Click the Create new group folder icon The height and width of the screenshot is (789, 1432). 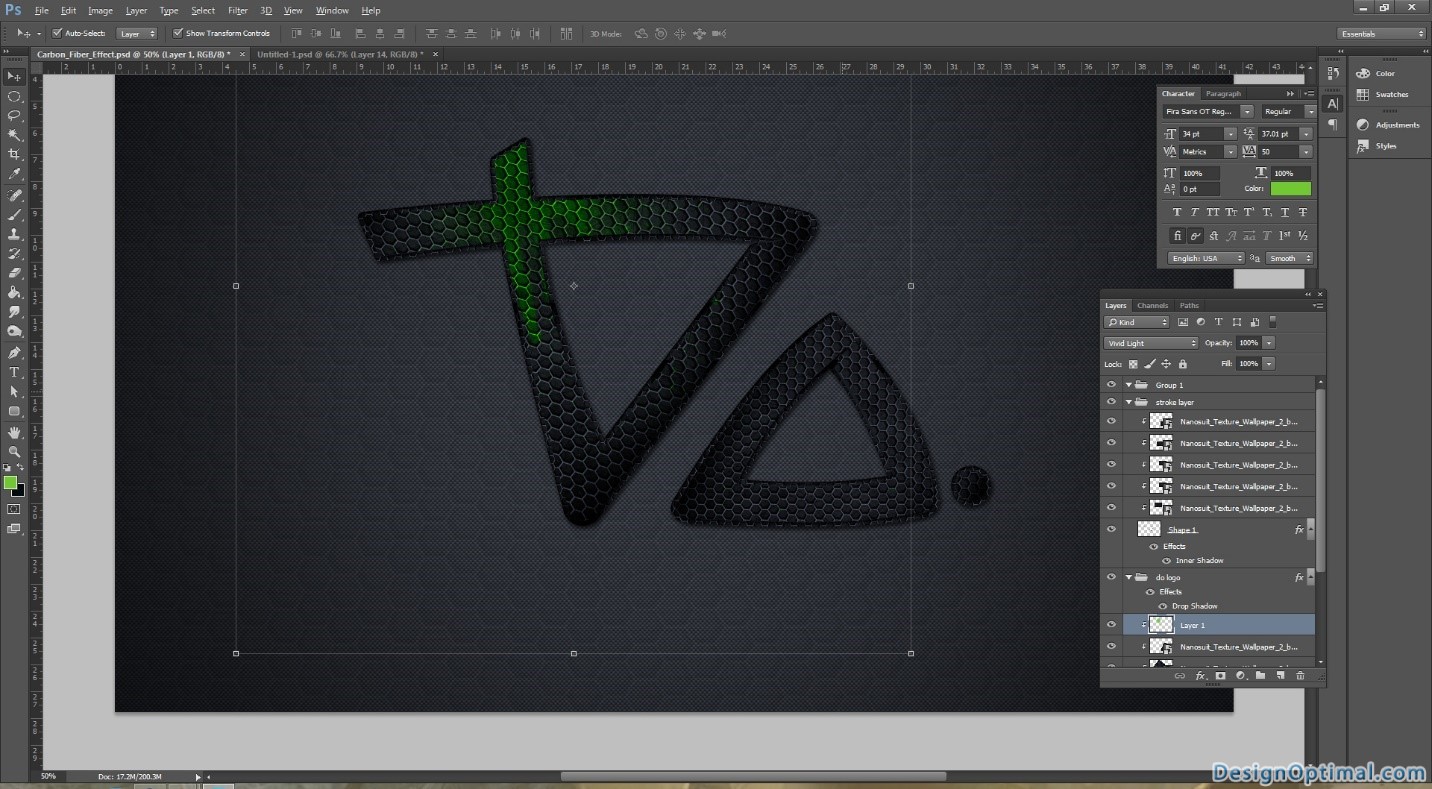point(1260,676)
